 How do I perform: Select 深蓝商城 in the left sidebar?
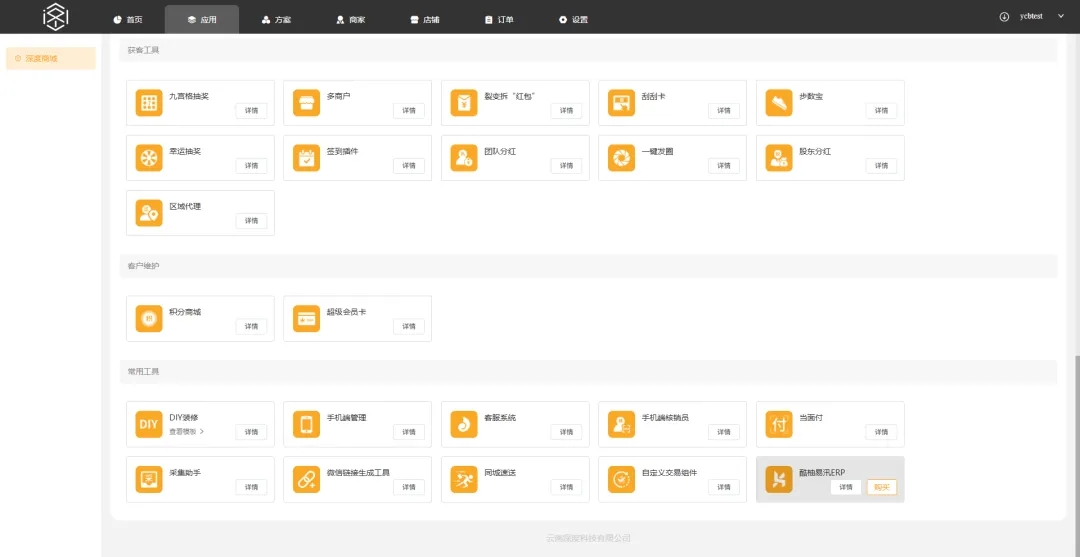coord(50,58)
